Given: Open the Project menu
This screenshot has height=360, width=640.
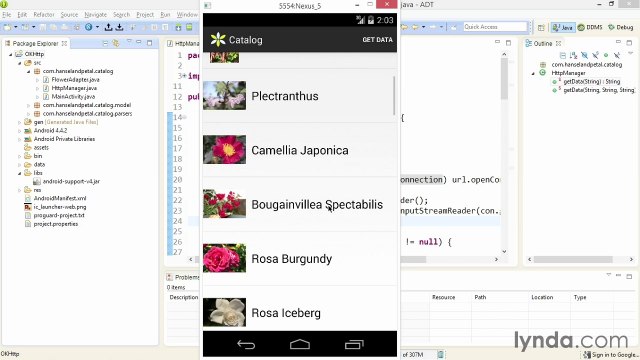Looking at the screenshot, I should tap(145, 15).
